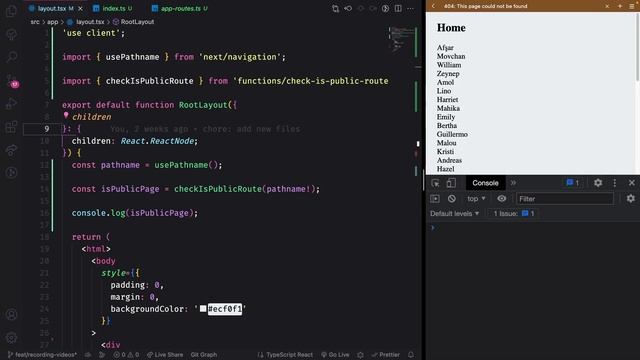The image size is (640, 360).
Task: Switch to the index.ts tab
Action: (112, 9)
